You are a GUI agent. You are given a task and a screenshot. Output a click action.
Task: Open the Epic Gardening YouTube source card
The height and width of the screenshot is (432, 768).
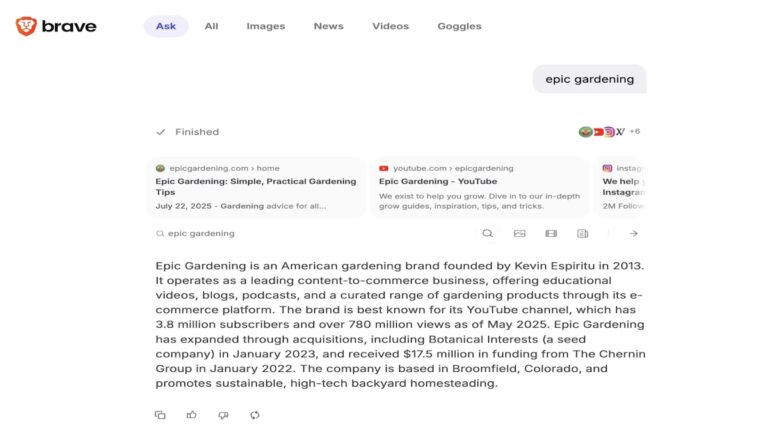click(479, 187)
